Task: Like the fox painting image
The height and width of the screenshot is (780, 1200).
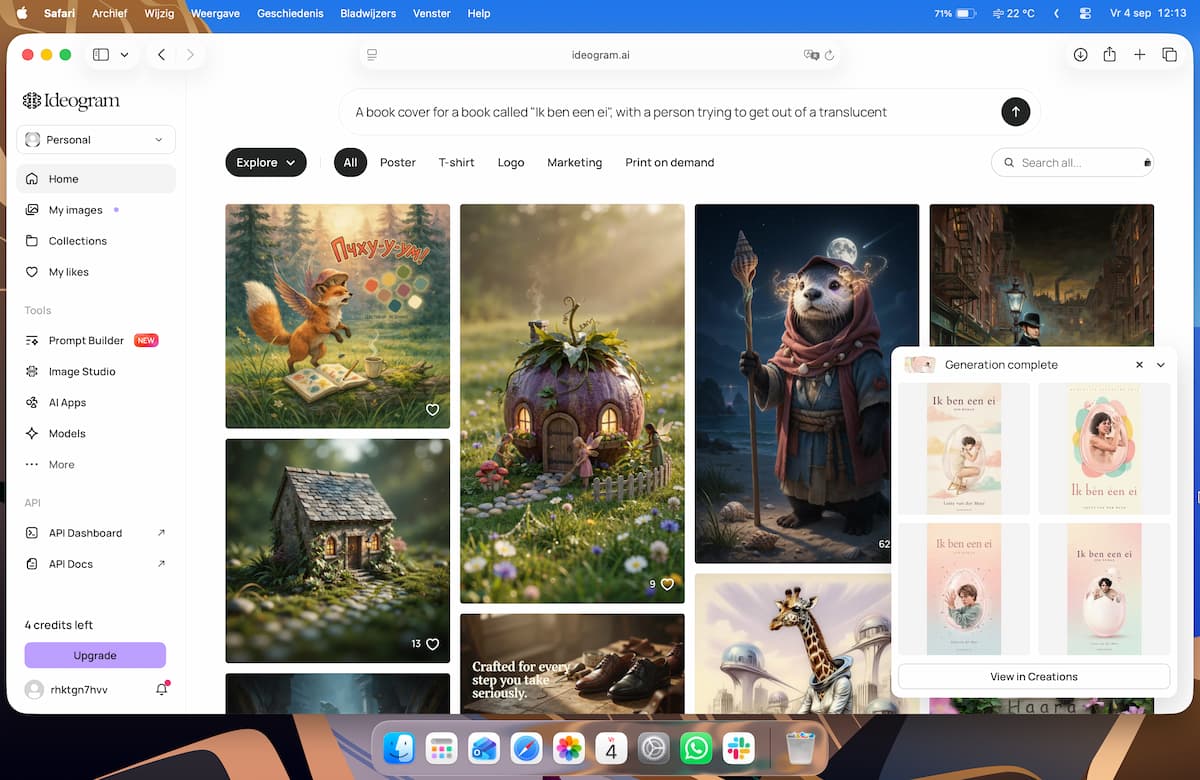Action: (433, 410)
